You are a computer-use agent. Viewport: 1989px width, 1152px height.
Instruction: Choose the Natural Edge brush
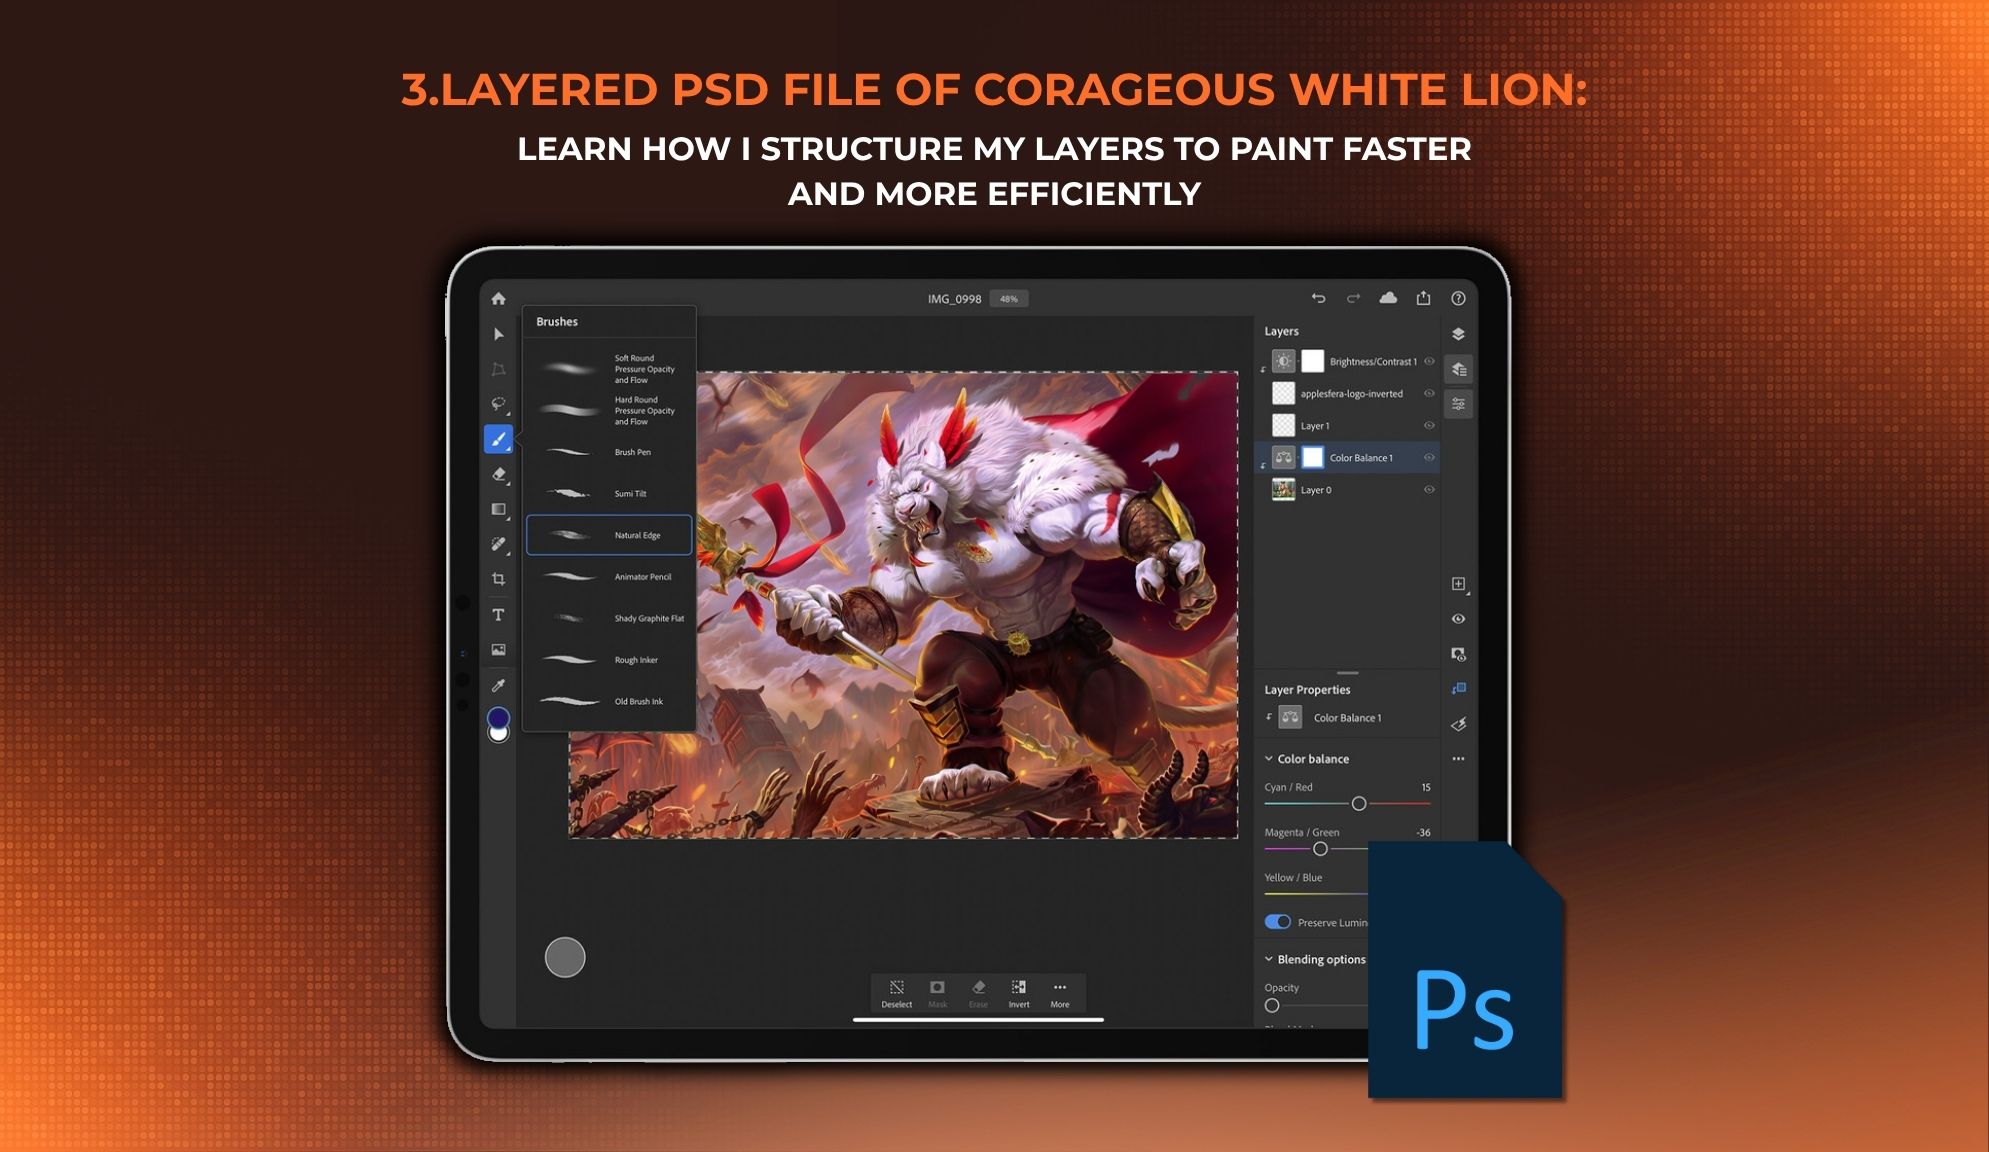tap(609, 535)
